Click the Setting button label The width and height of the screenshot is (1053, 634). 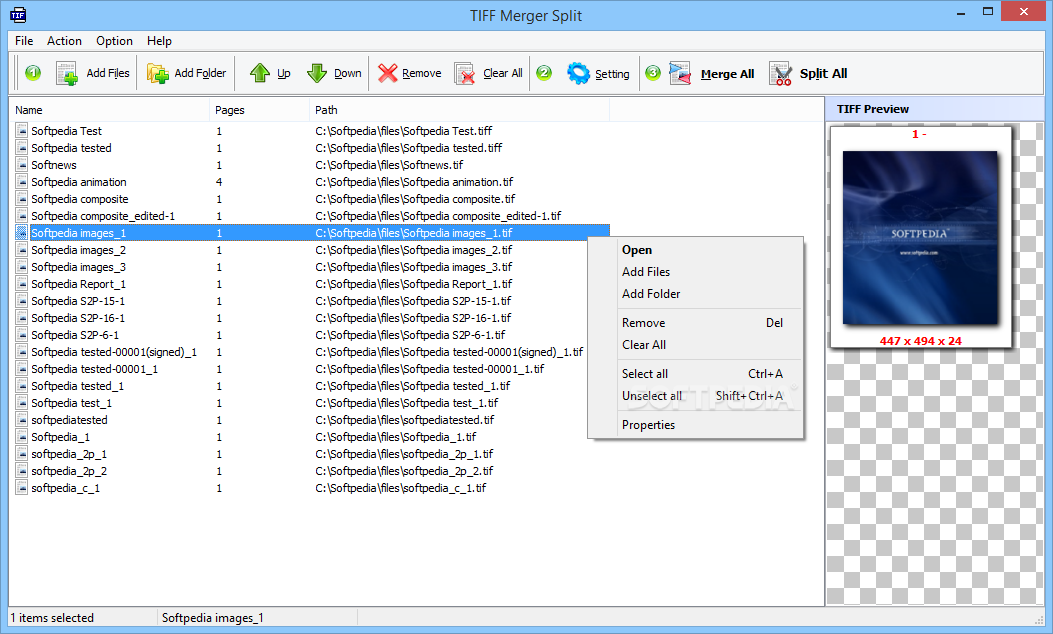click(x=612, y=74)
